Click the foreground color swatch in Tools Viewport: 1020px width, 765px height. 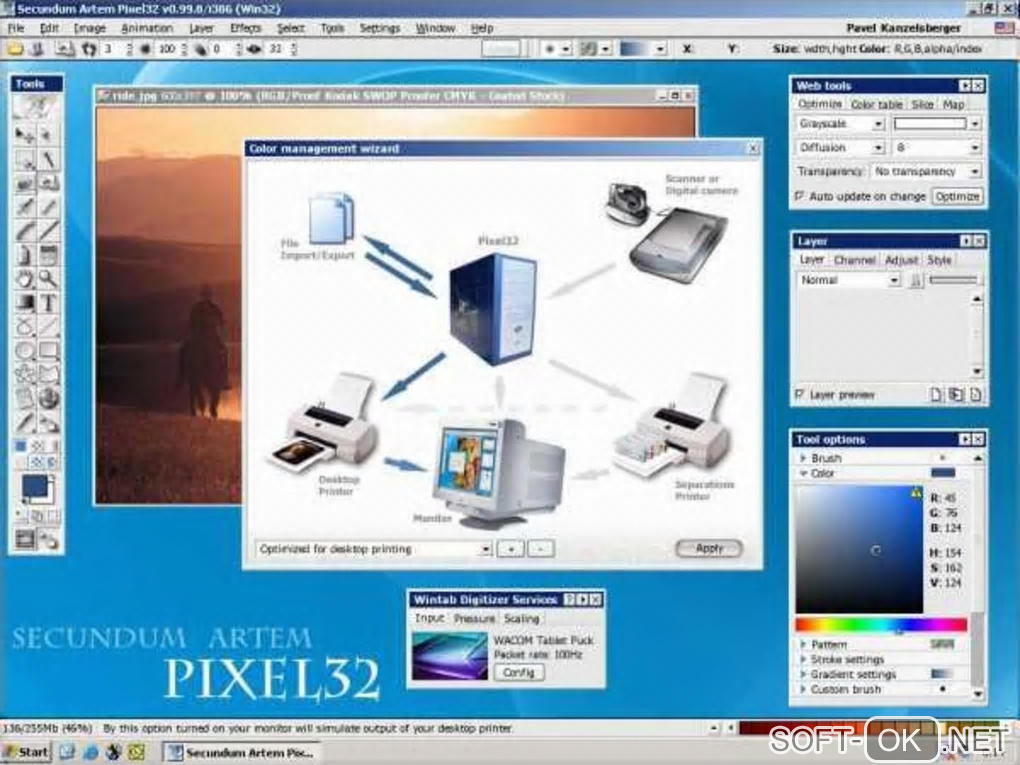[34, 487]
